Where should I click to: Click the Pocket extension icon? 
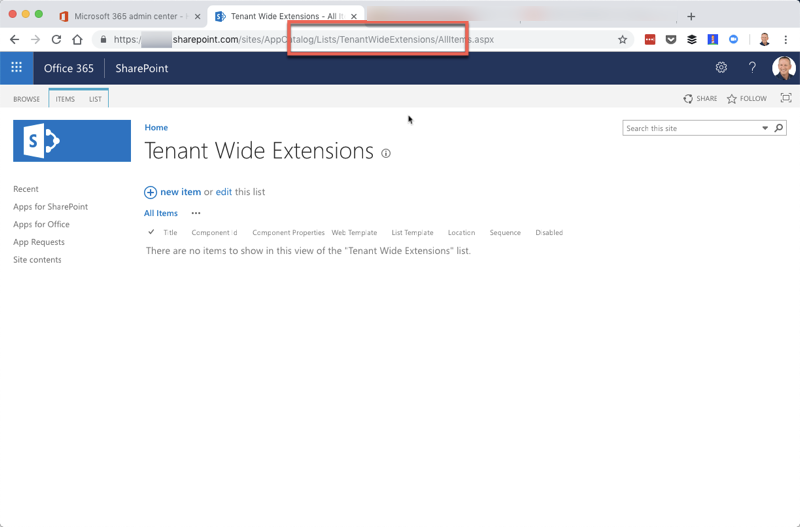pyautogui.click(x=670, y=39)
